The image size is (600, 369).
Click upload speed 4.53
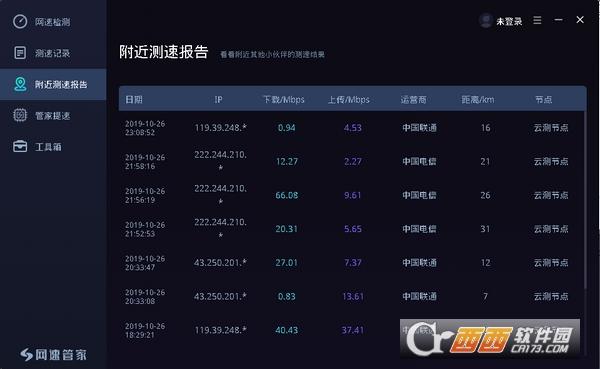click(x=352, y=128)
